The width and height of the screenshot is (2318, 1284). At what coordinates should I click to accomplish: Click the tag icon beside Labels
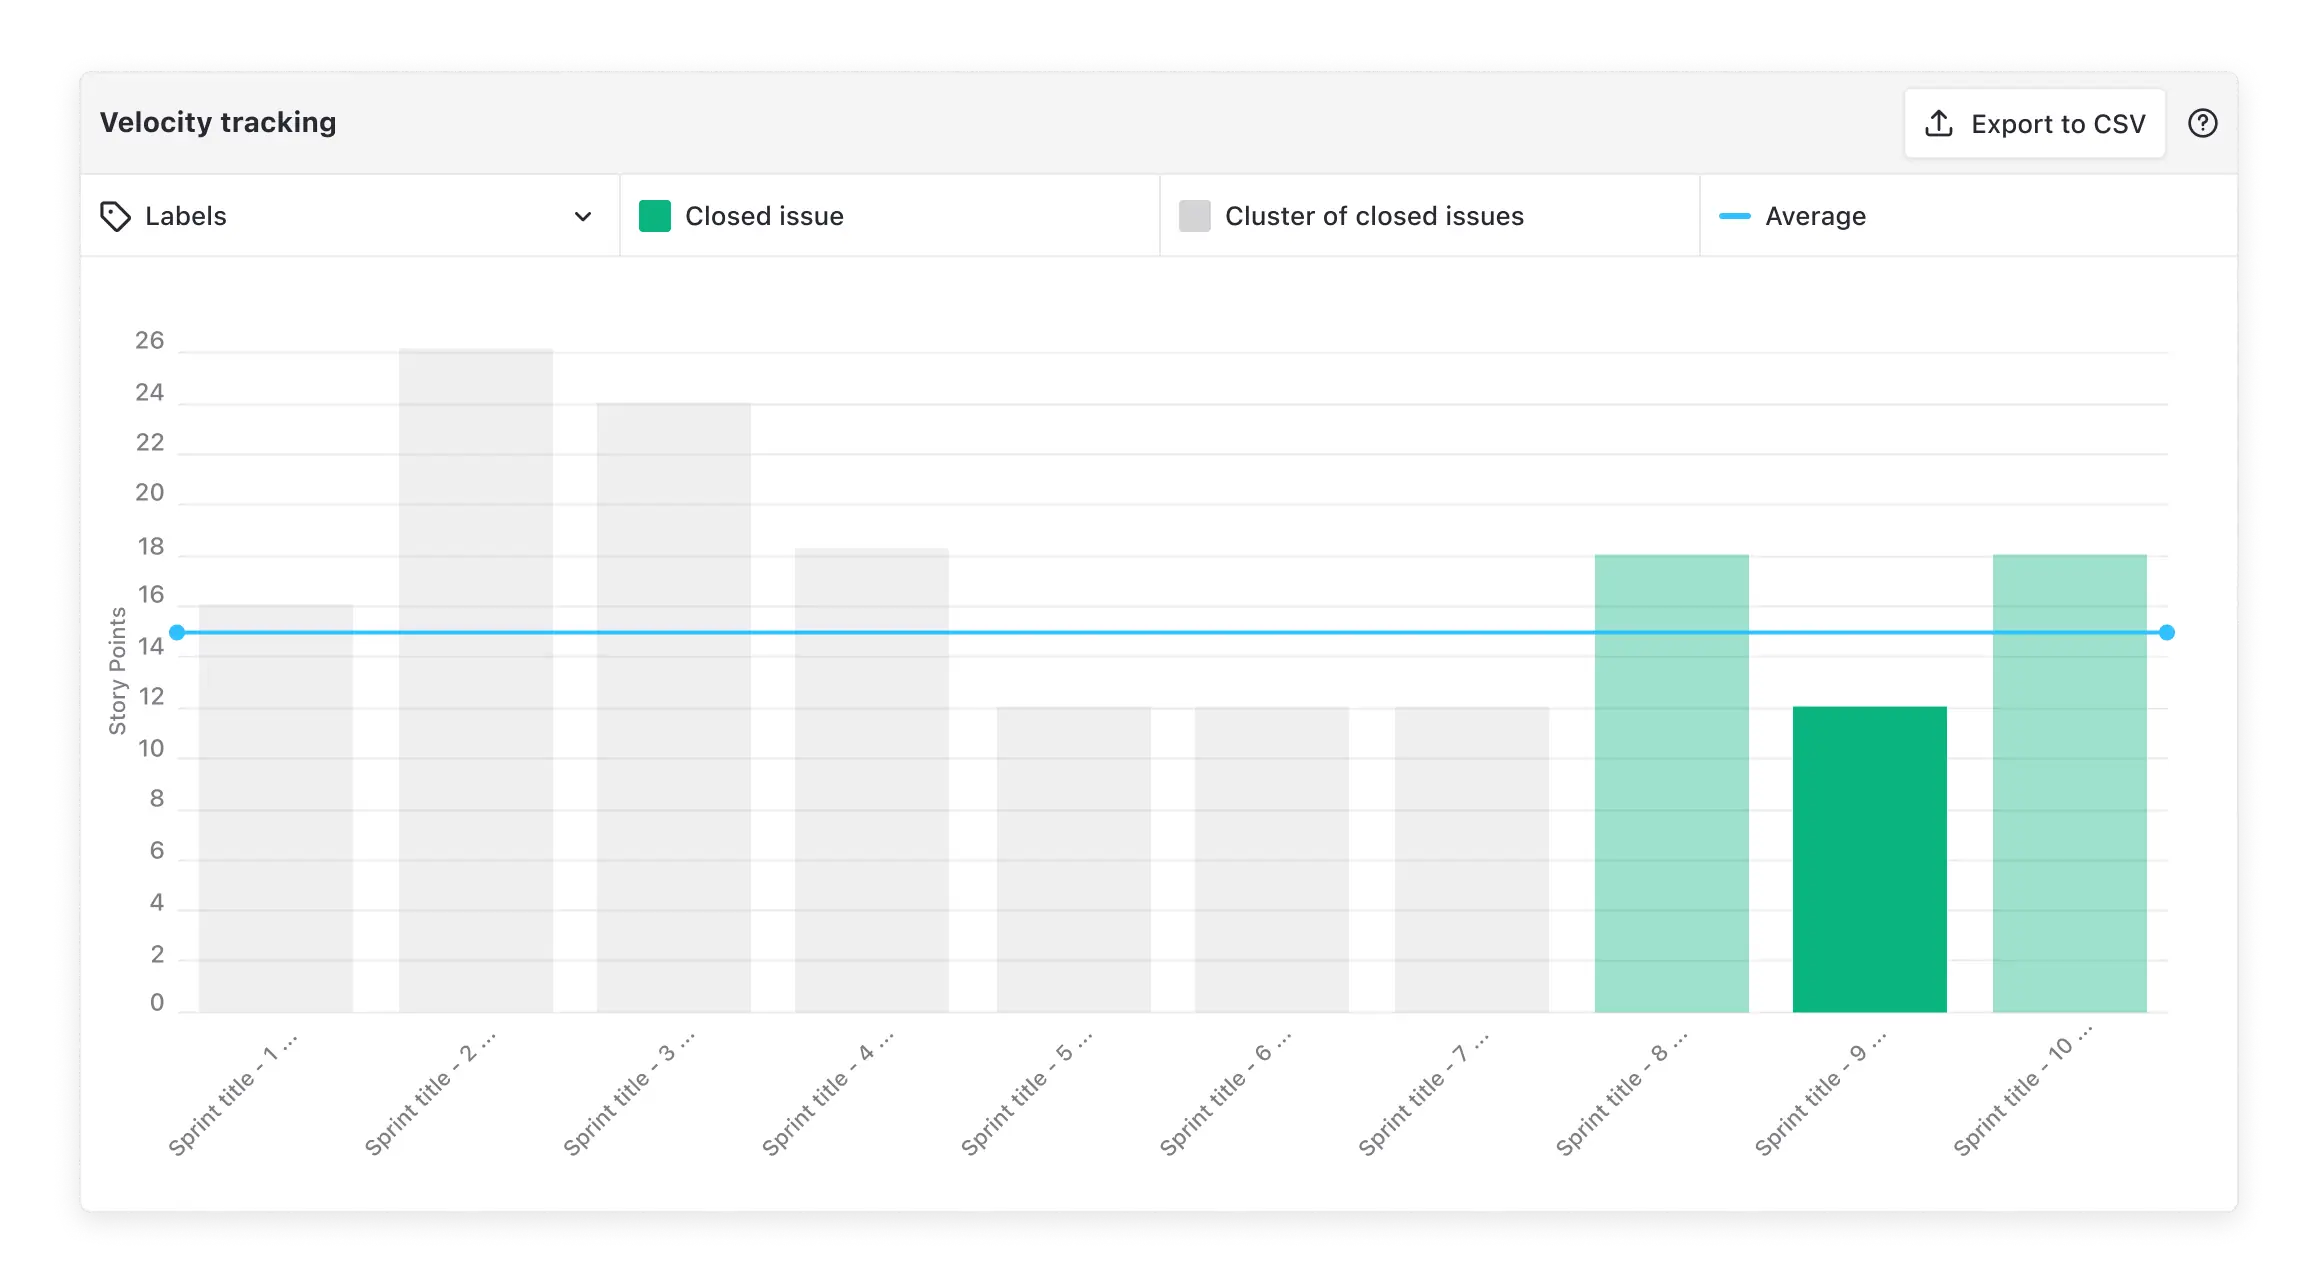point(115,216)
